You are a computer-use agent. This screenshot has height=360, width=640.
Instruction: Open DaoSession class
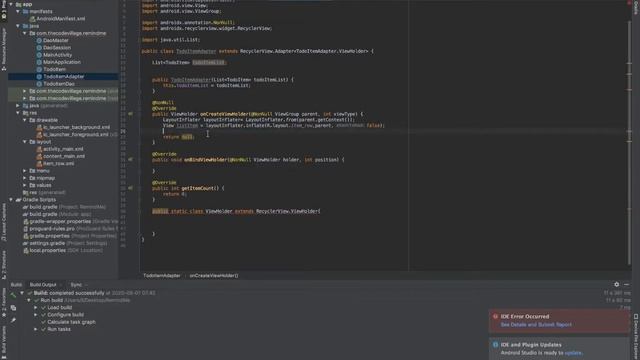(x=57, y=47)
